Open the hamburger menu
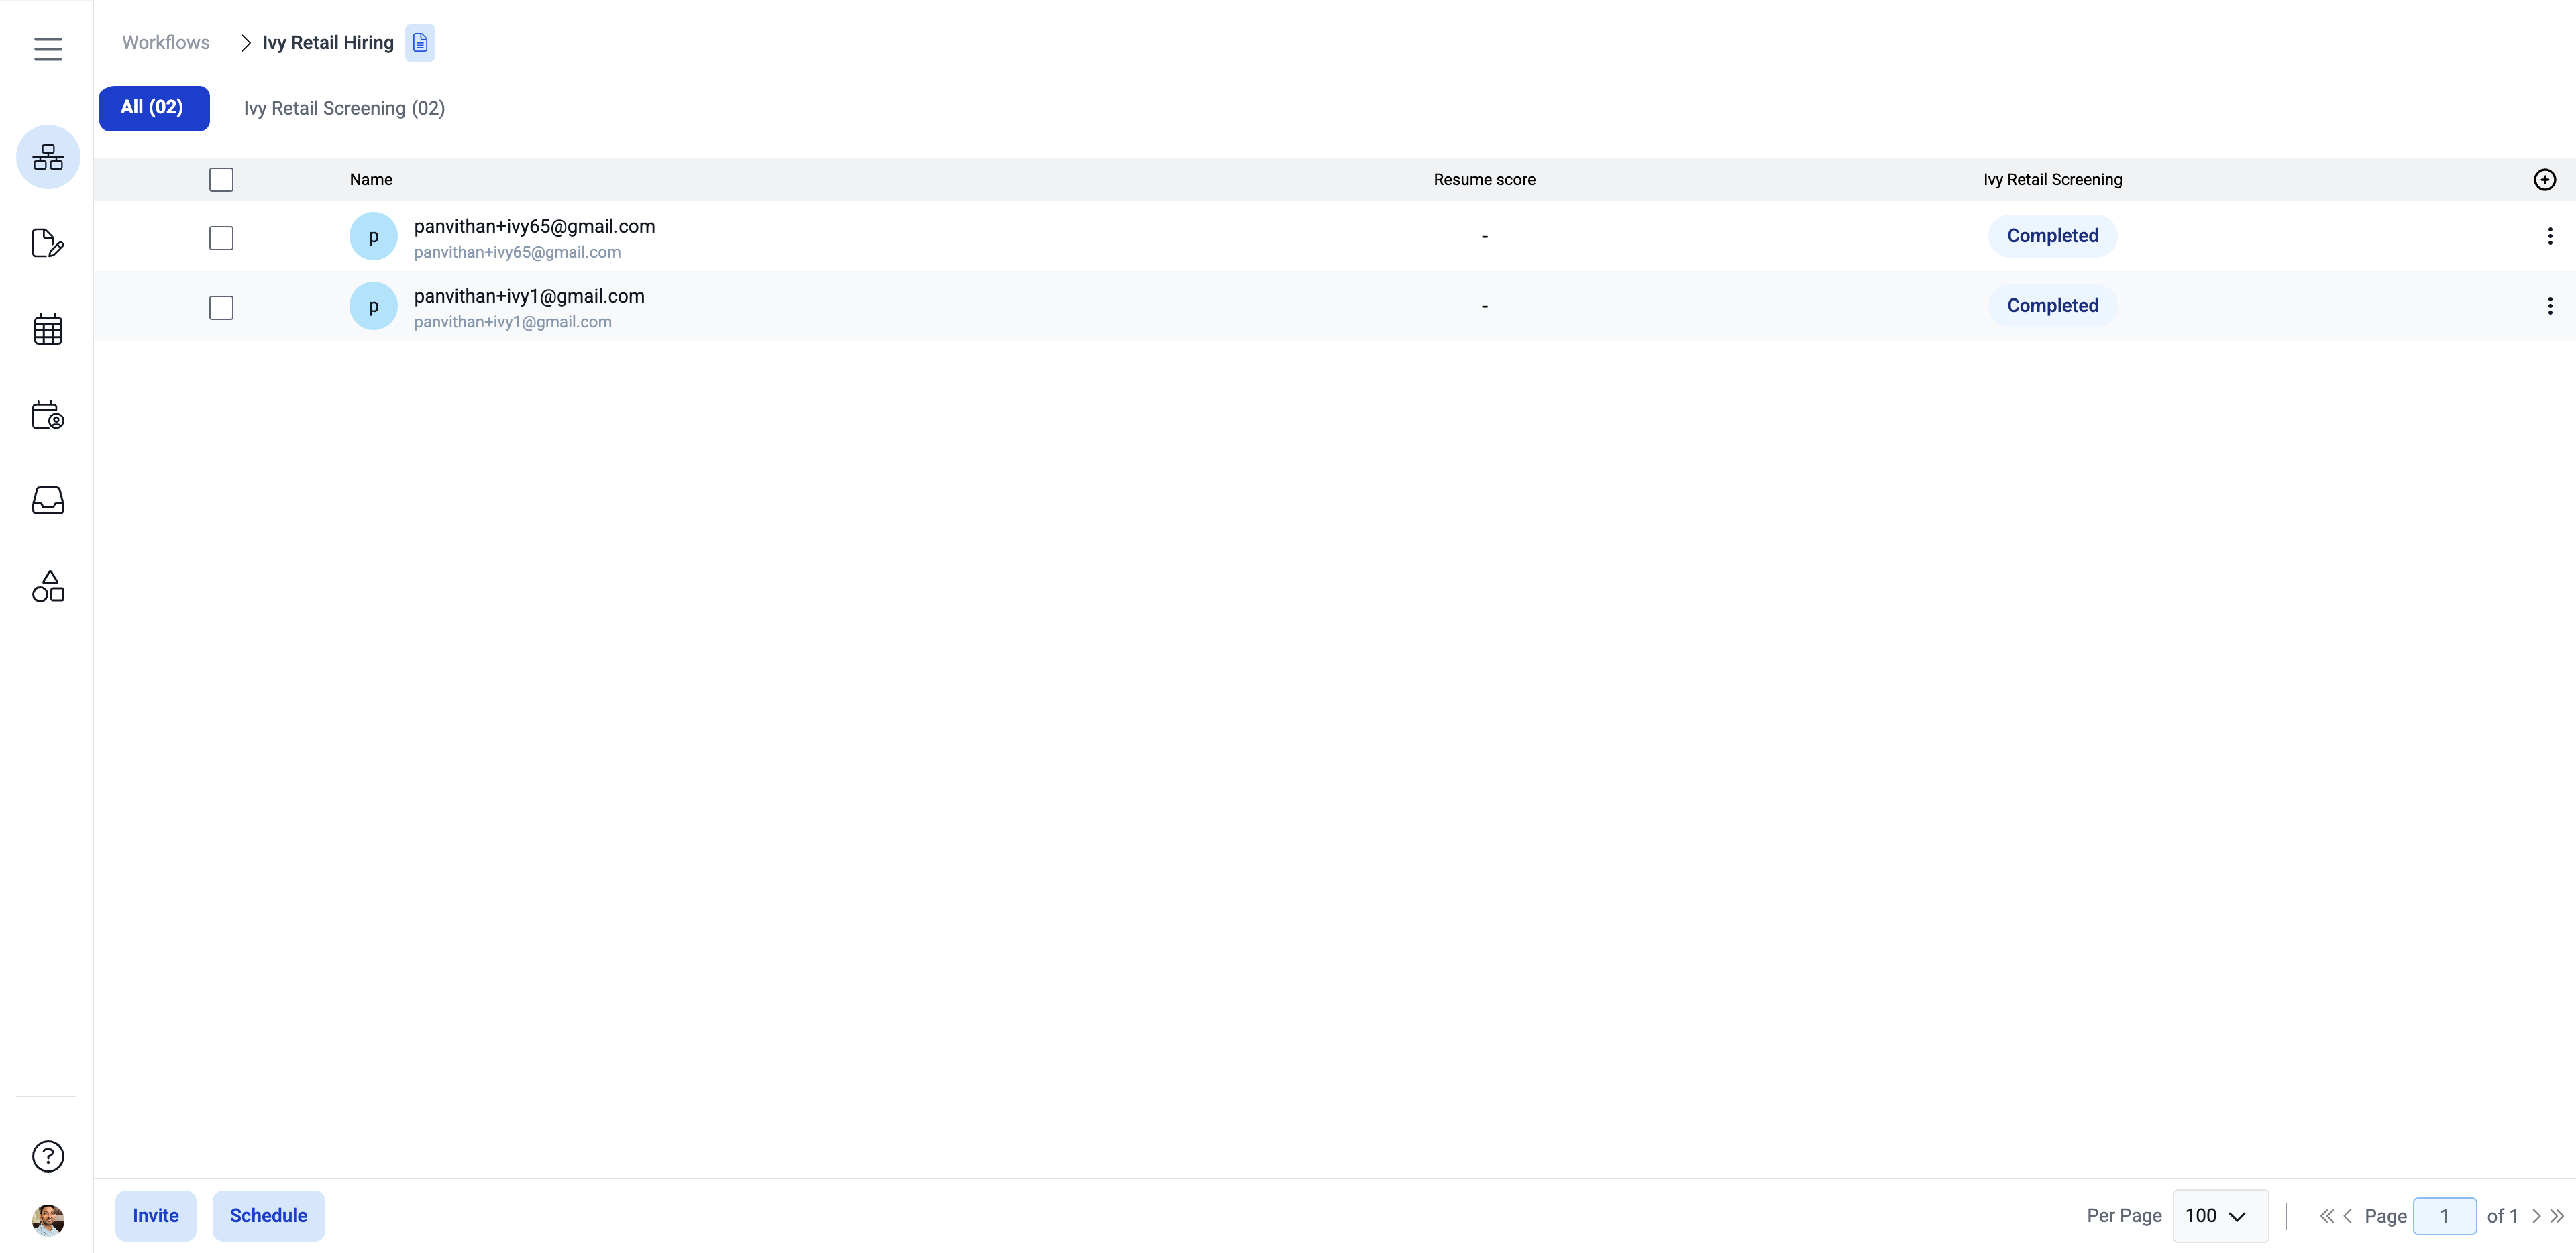Viewport: 2576px width, 1253px height. [48, 48]
